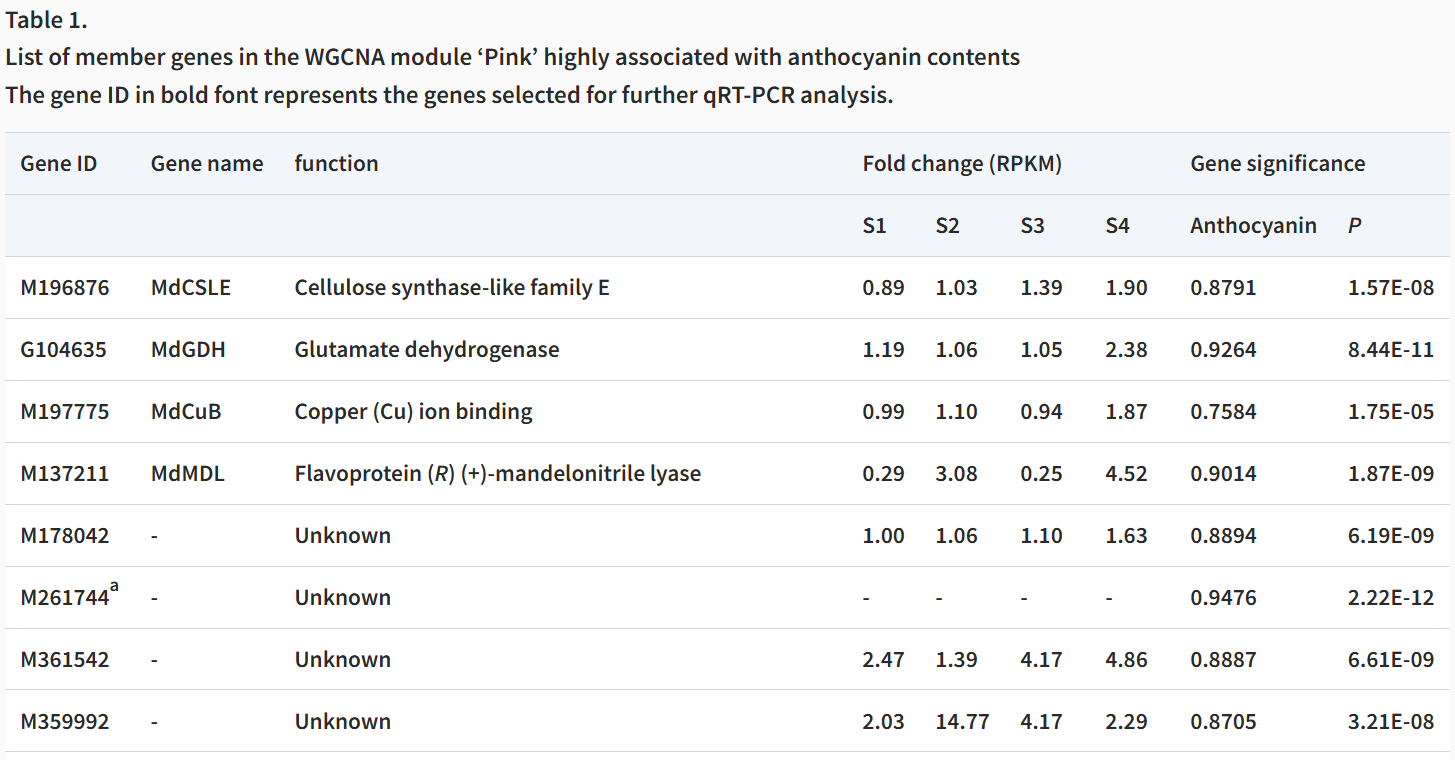
Task: Click 'Flavoprotein (R) (+)-mandelonitrile lyase' cell
Action: point(497,474)
